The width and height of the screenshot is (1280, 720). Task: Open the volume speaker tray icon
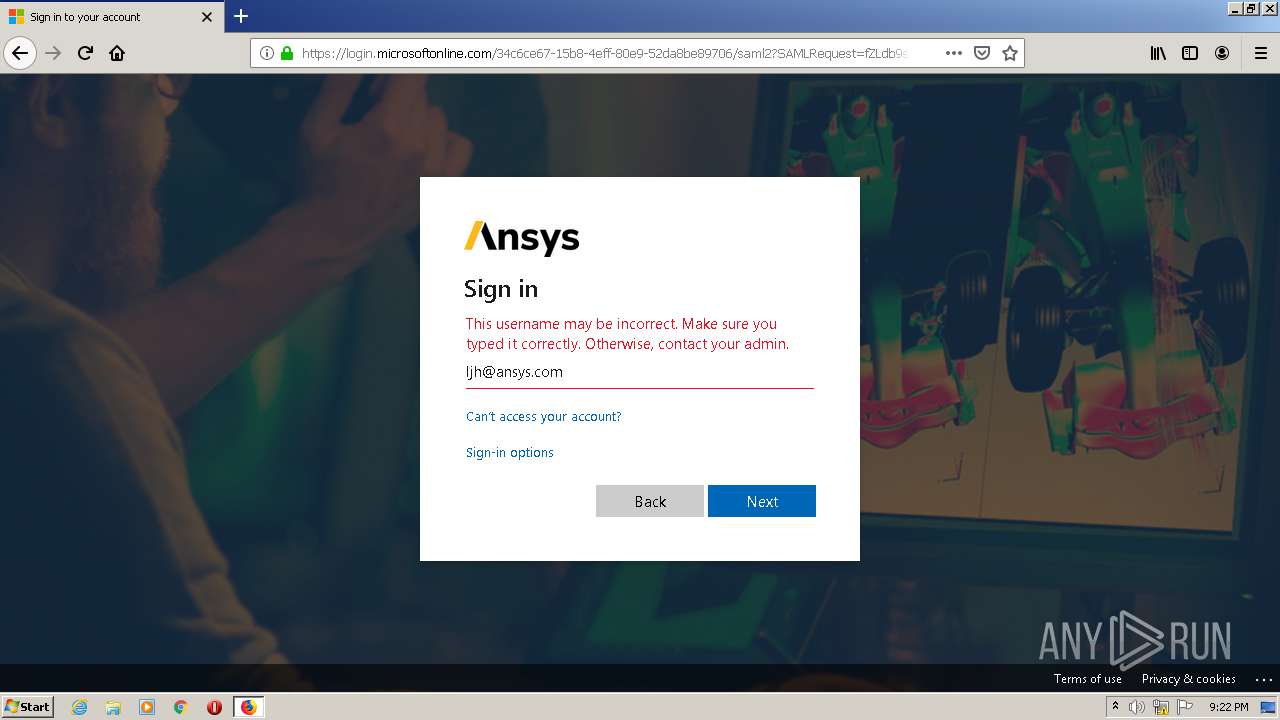(x=1137, y=707)
